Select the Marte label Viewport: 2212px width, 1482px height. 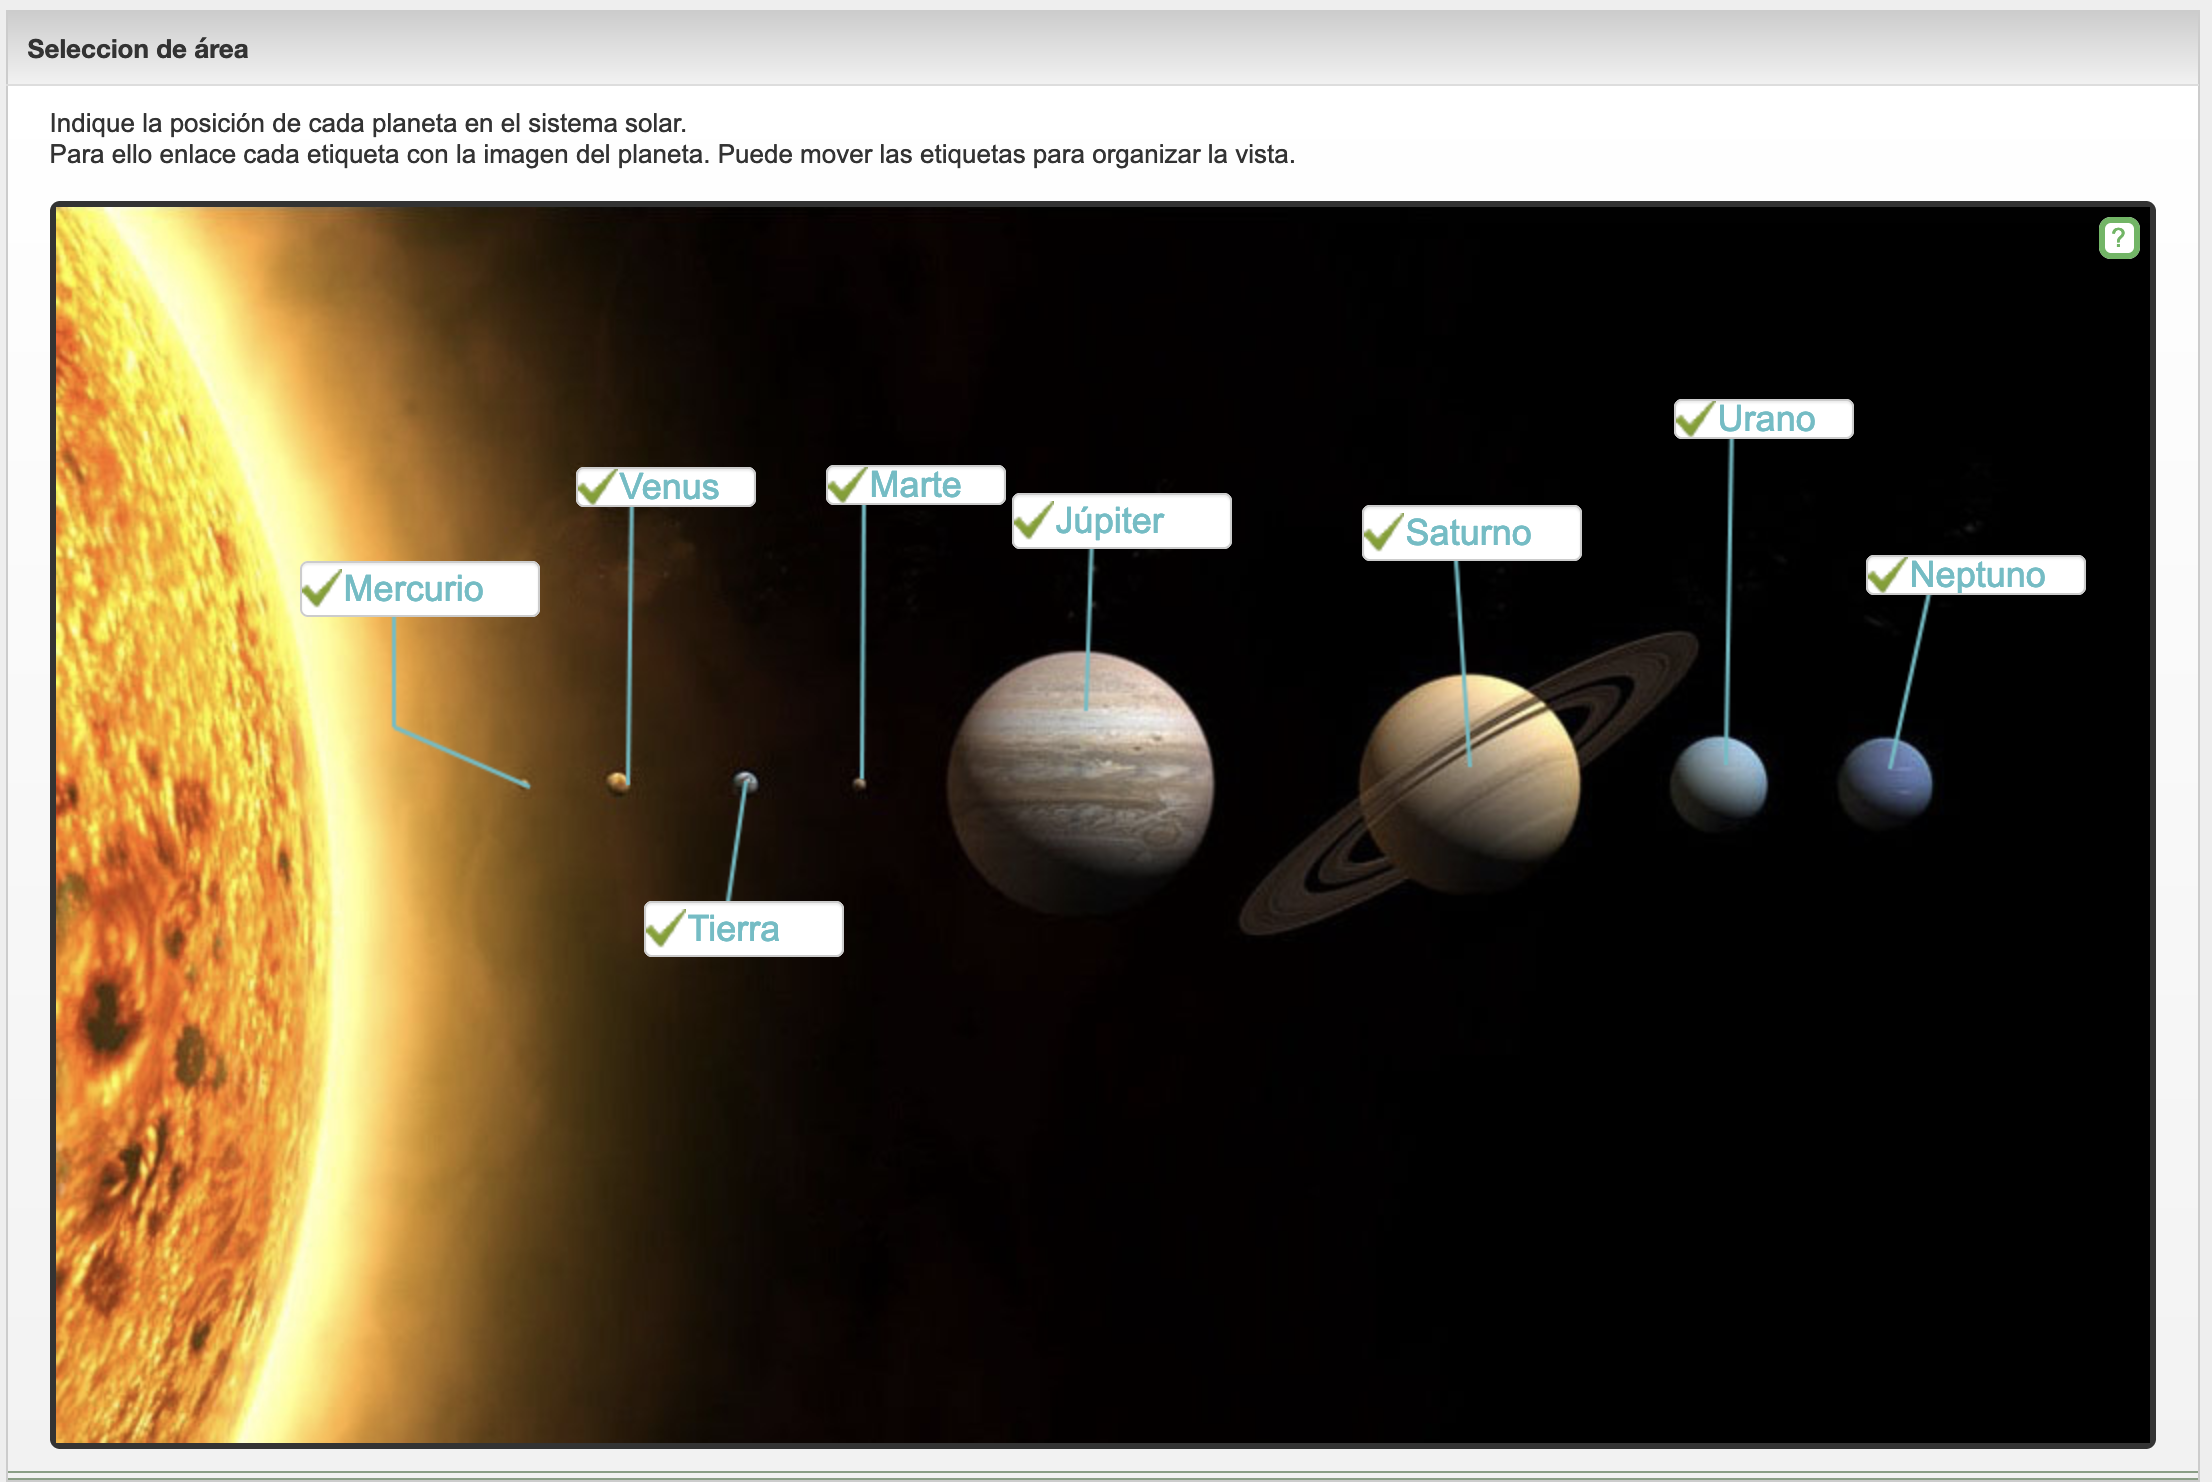pos(916,485)
